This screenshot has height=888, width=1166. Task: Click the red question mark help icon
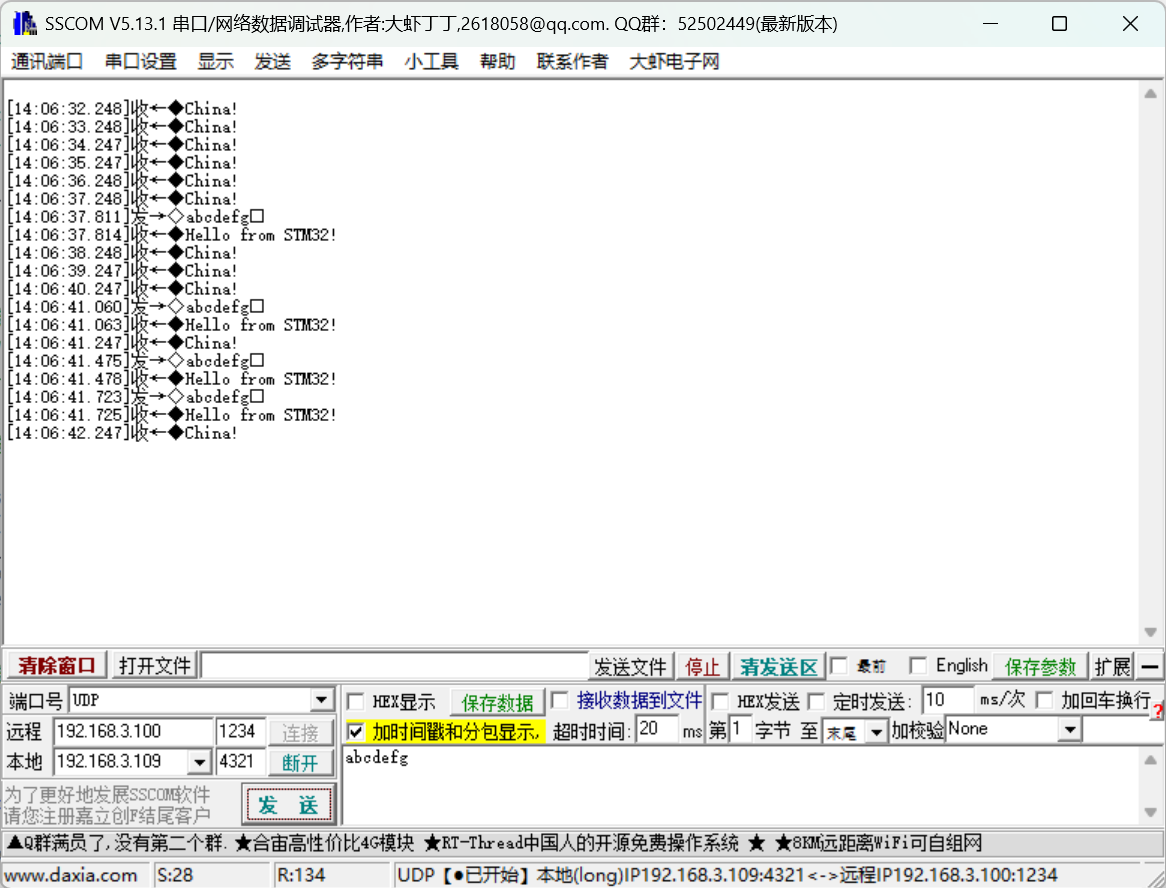coord(1159,712)
